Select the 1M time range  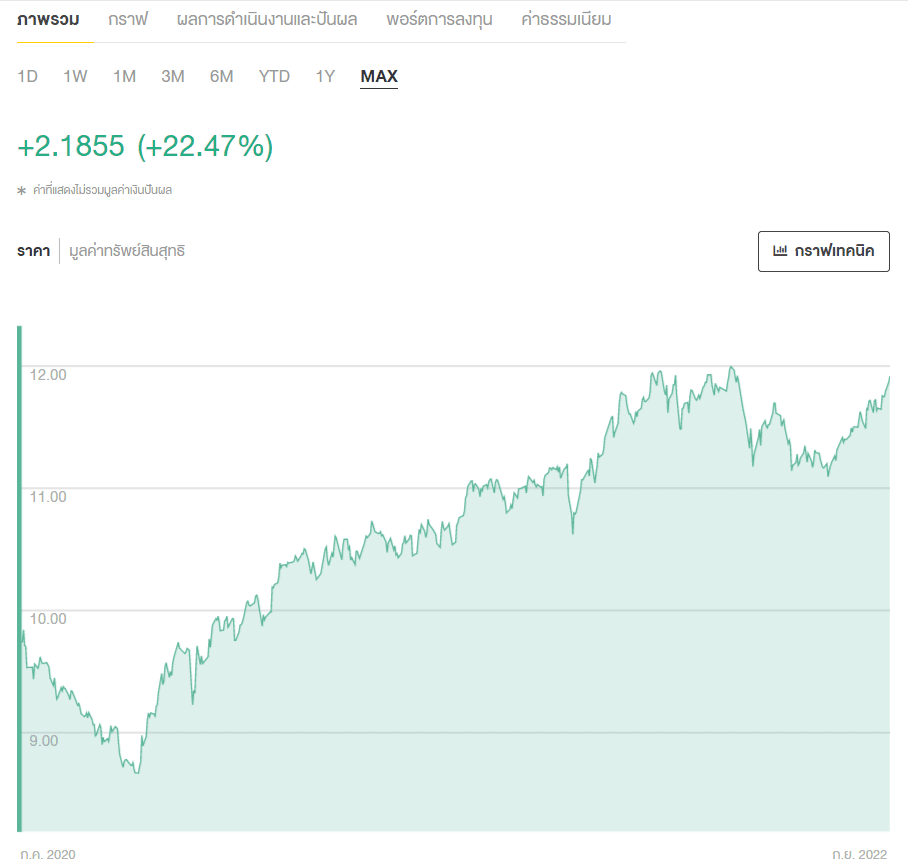click(124, 77)
